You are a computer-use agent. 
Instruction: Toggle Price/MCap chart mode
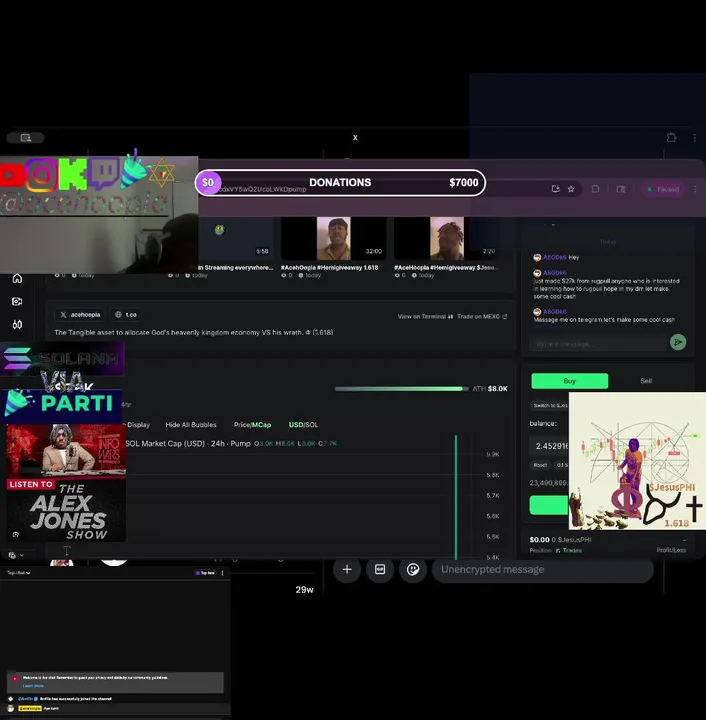click(252, 425)
